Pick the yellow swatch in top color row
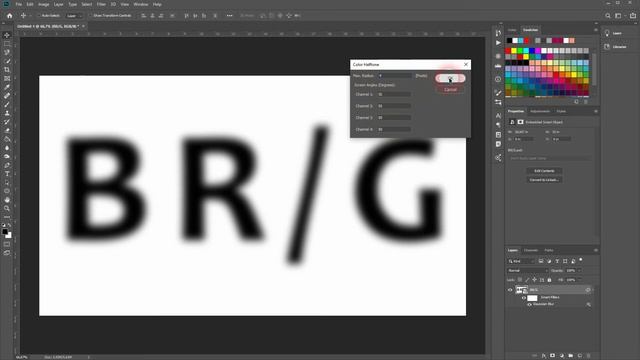Screen dimensions: 640x360 (x=514, y=51)
